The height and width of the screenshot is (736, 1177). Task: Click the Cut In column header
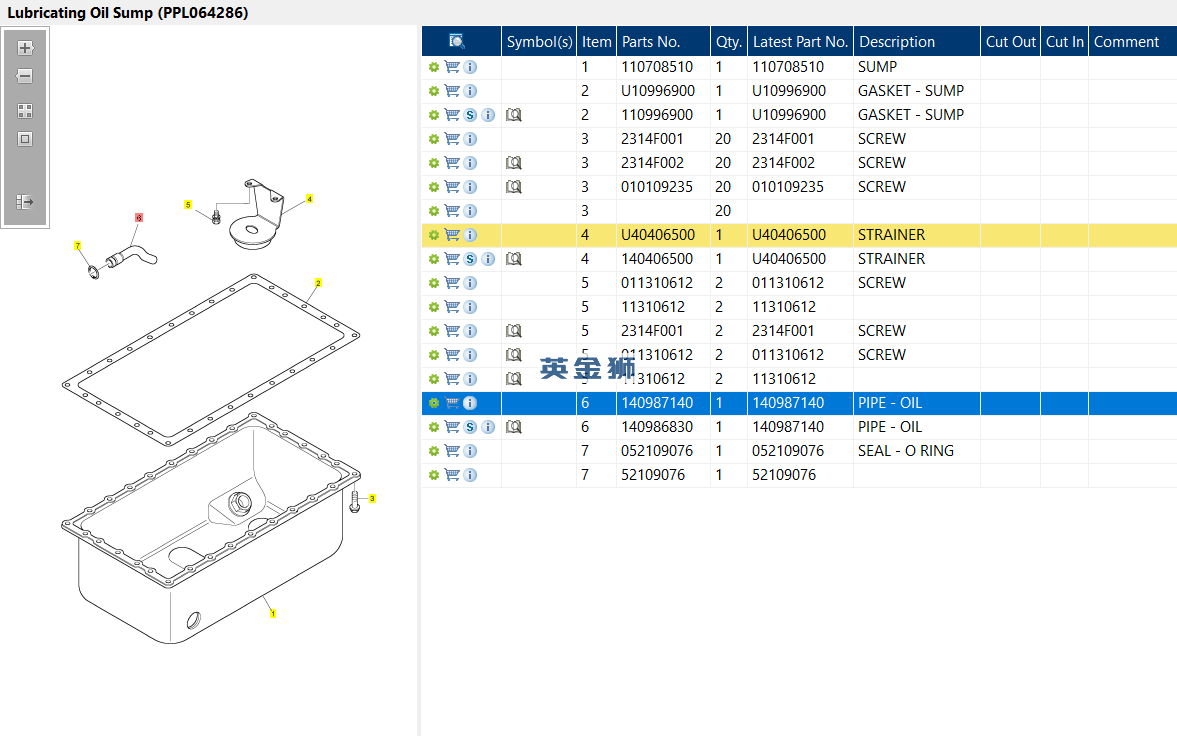click(1064, 42)
